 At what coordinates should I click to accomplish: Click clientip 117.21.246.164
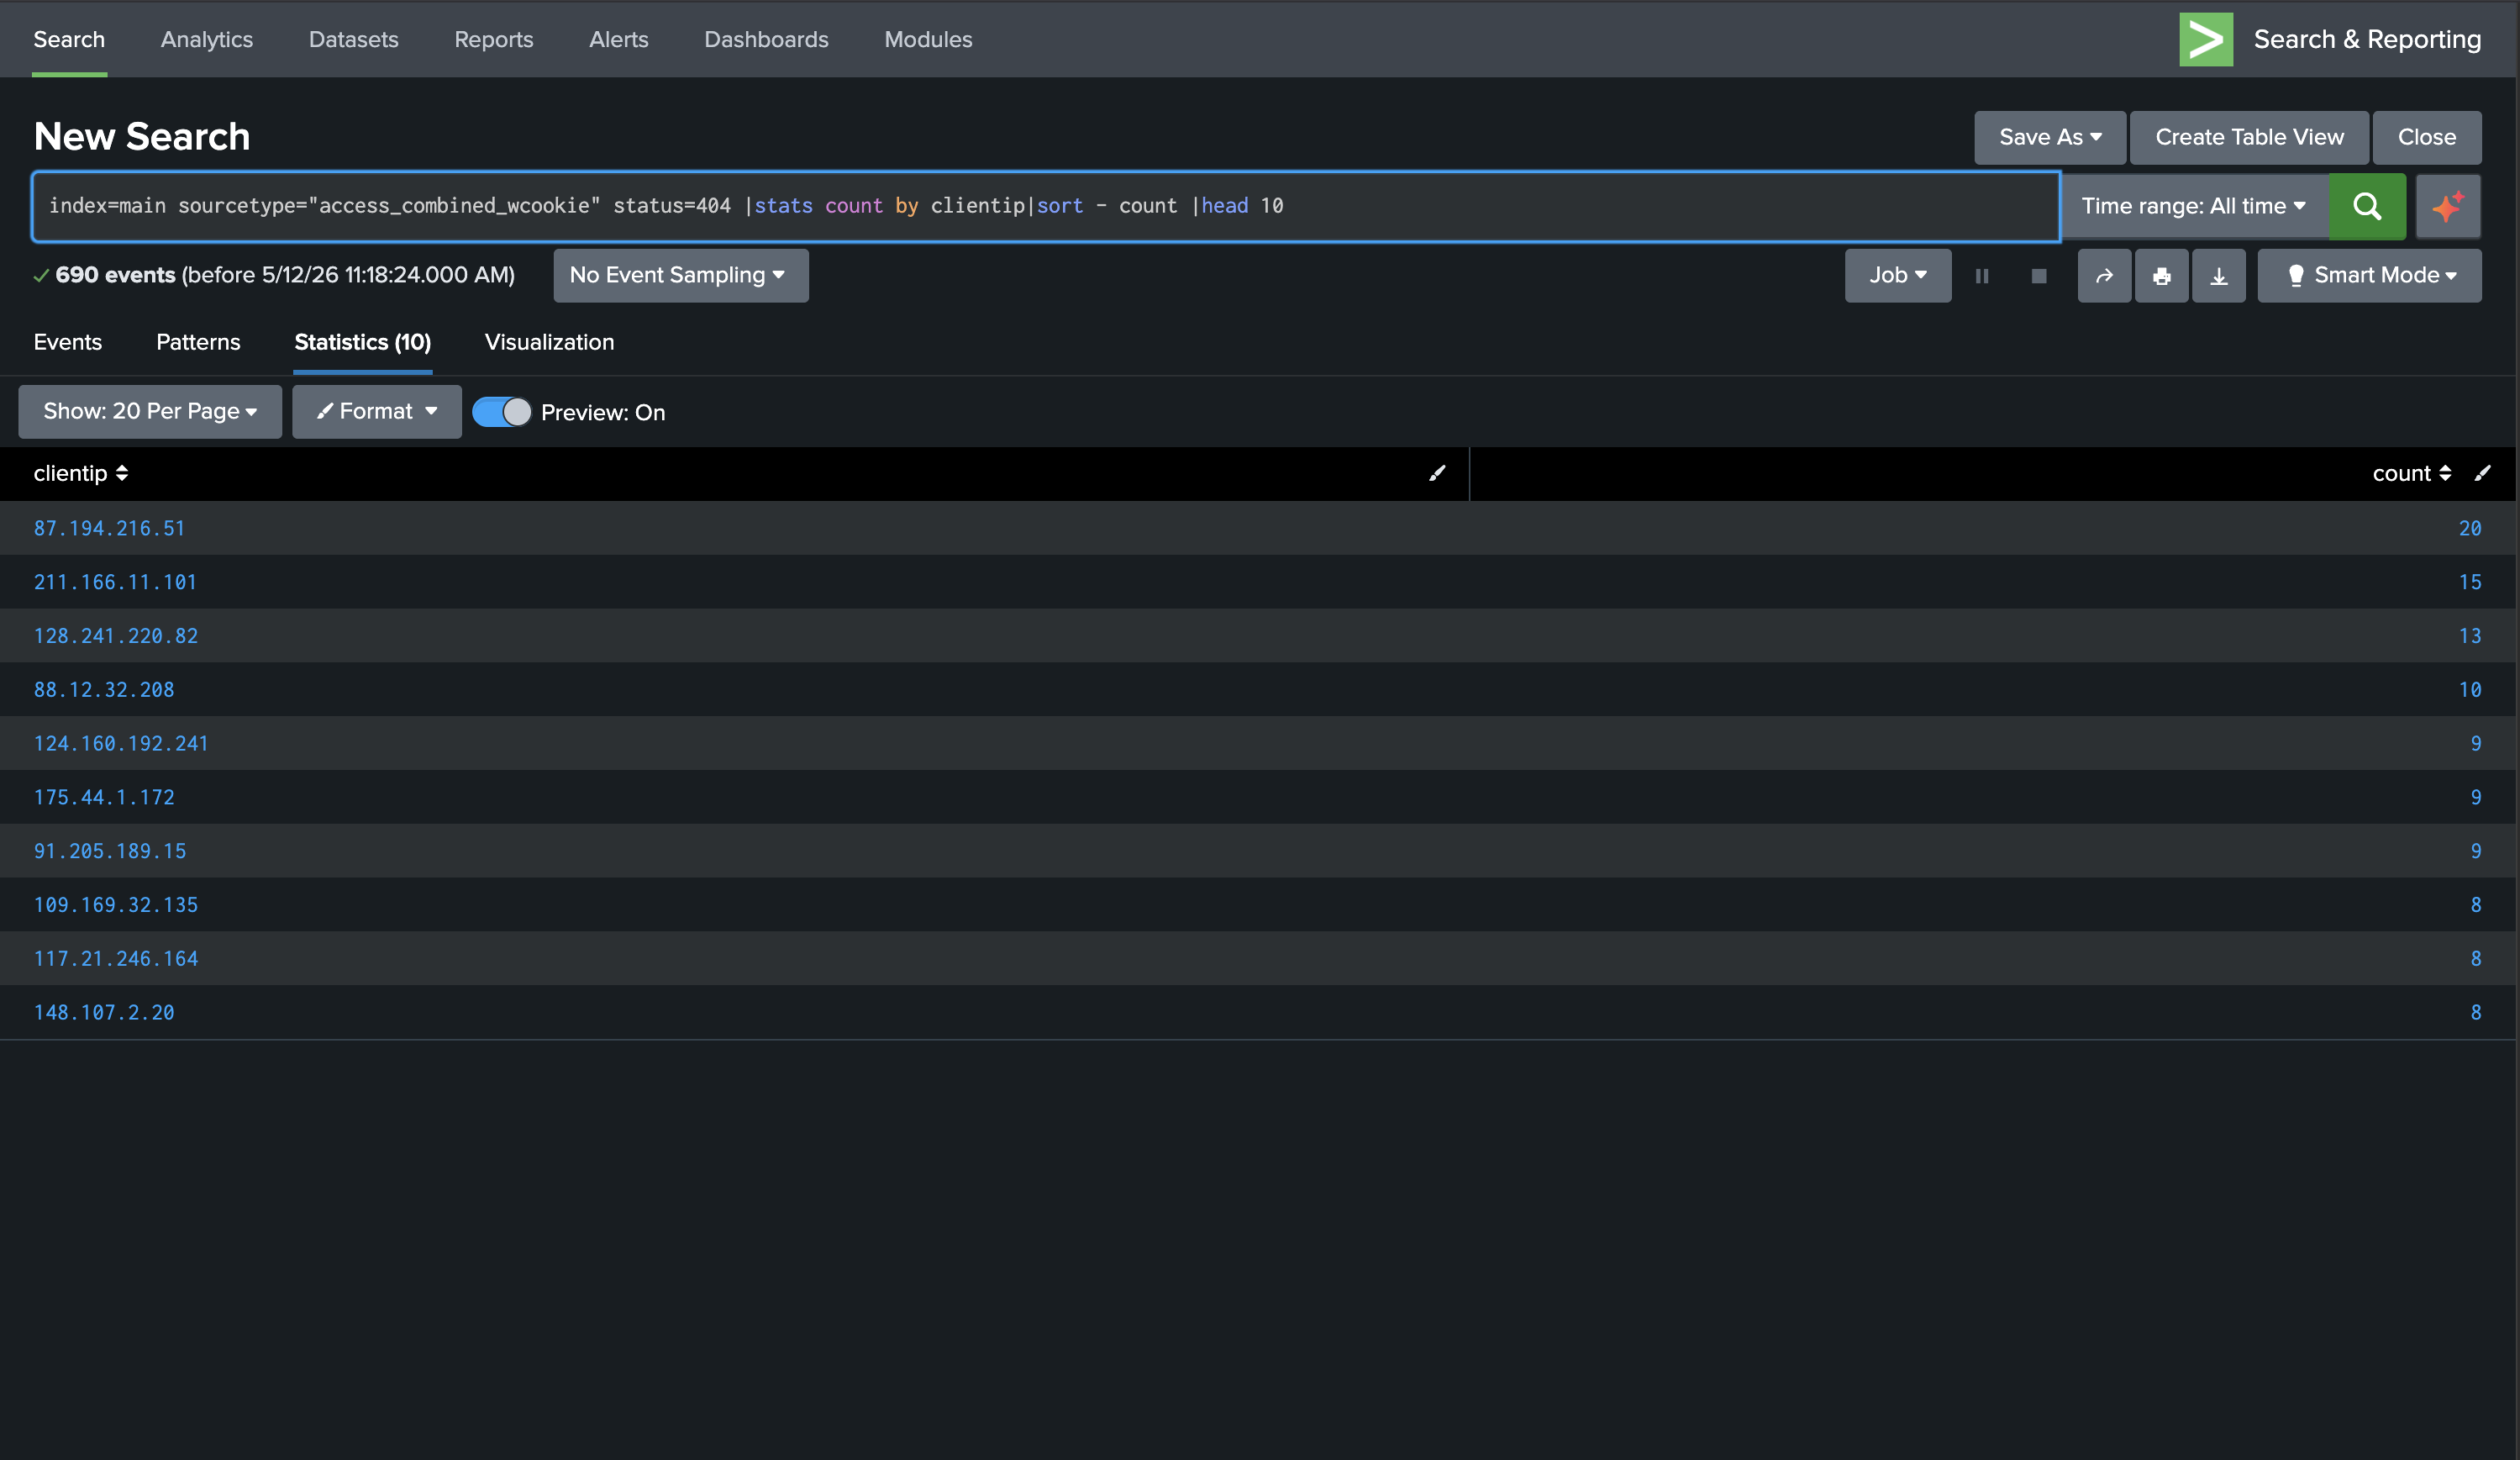coord(116,959)
